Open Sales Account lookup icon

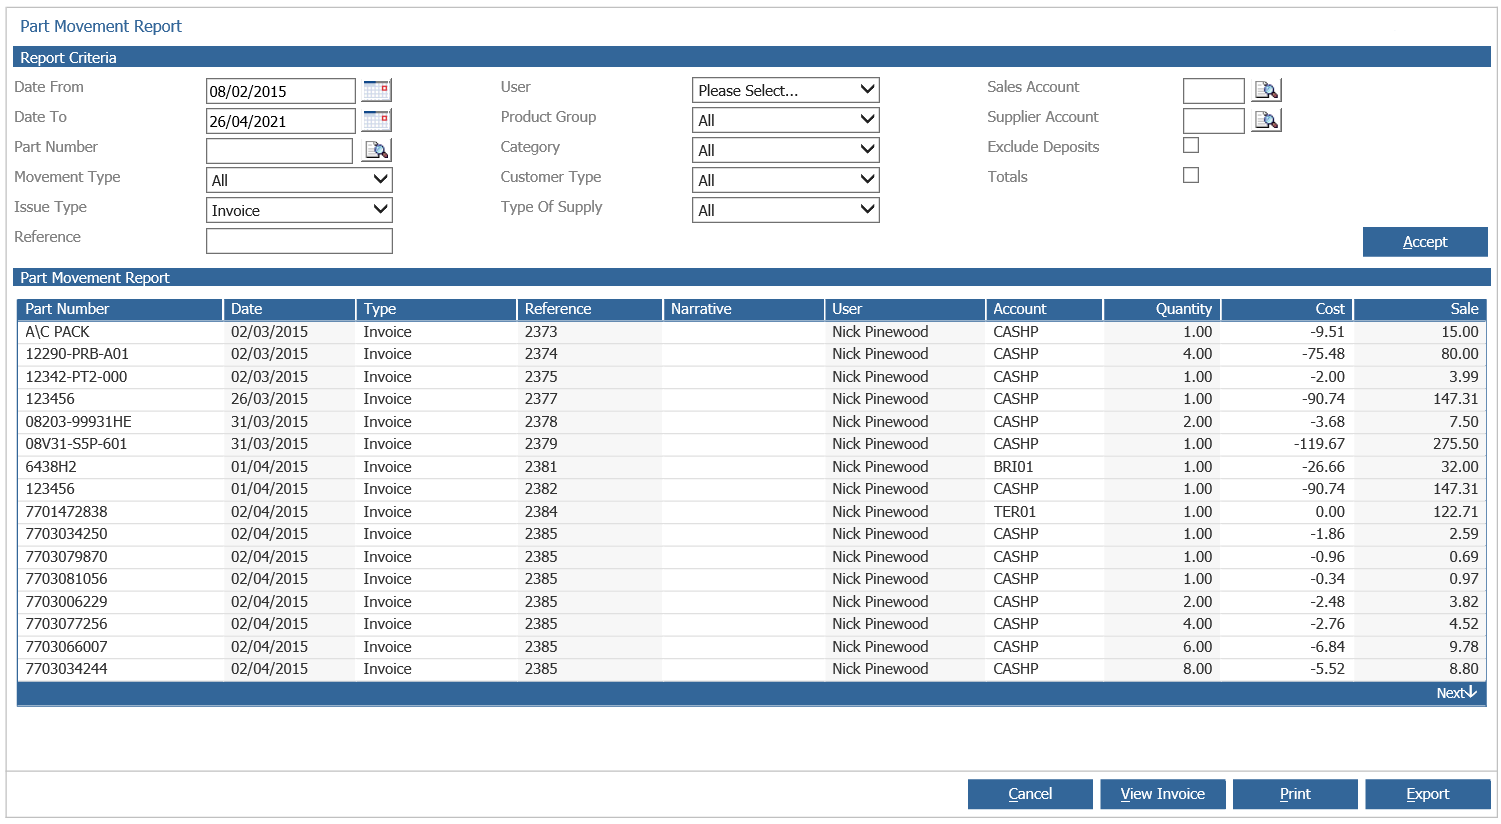pos(1266,90)
